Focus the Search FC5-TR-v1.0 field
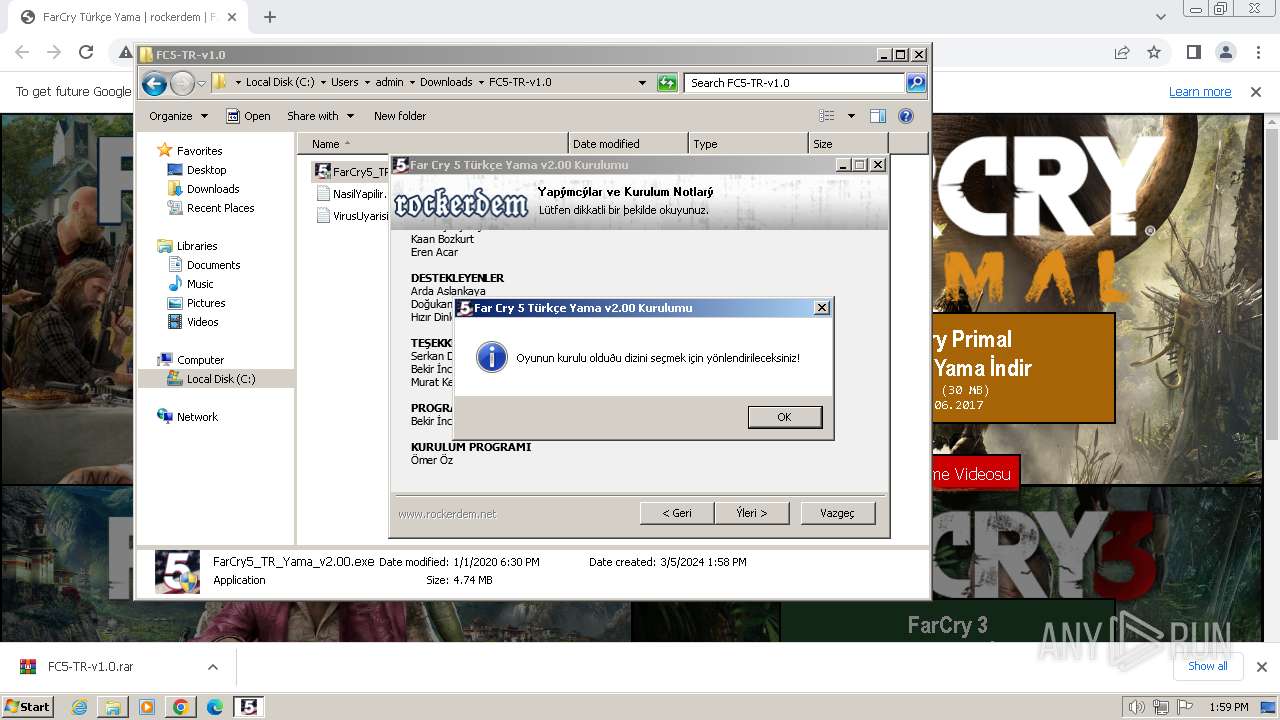This screenshot has width=1280, height=720. tap(795, 83)
